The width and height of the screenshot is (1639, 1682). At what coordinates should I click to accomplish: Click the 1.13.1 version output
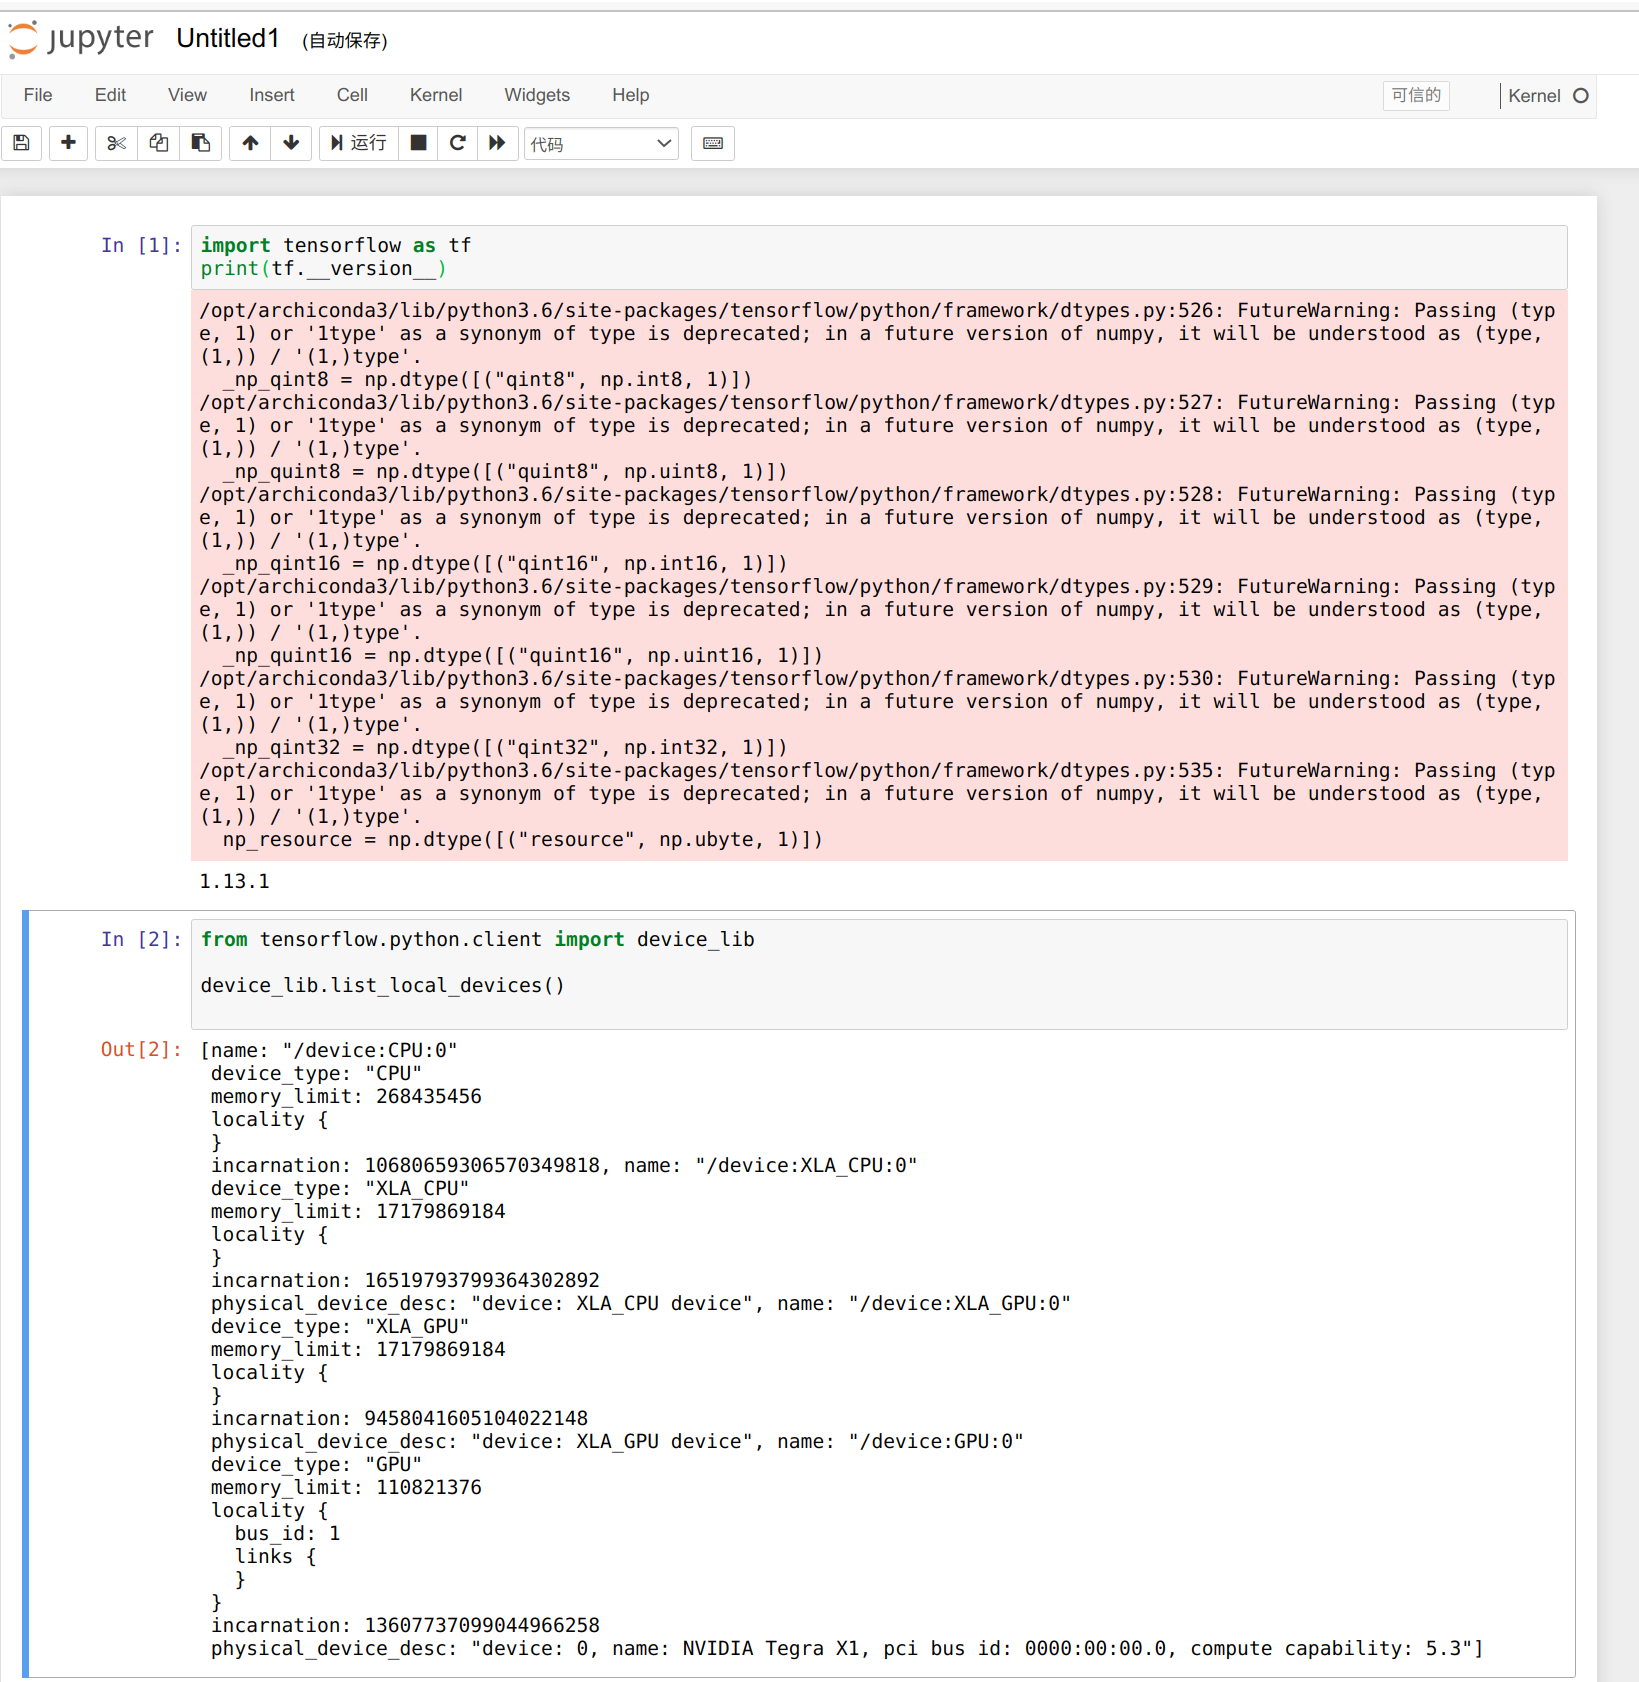(234, 881)
